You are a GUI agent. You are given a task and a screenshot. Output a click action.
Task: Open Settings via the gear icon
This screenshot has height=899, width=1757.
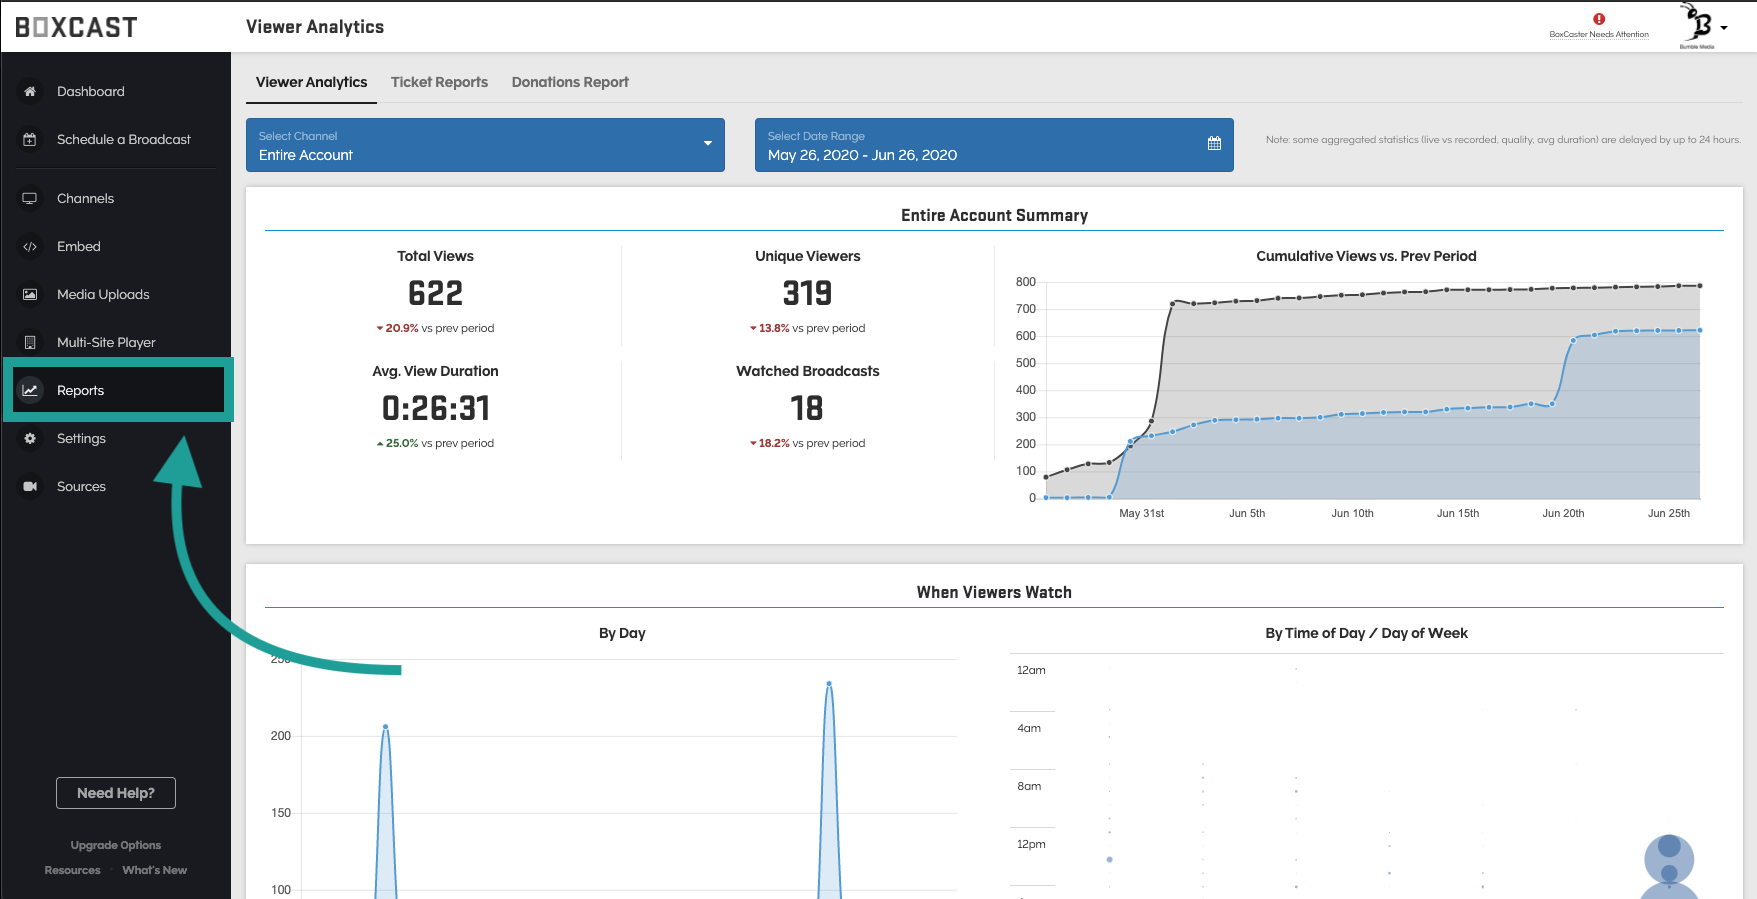pos(30,439)
